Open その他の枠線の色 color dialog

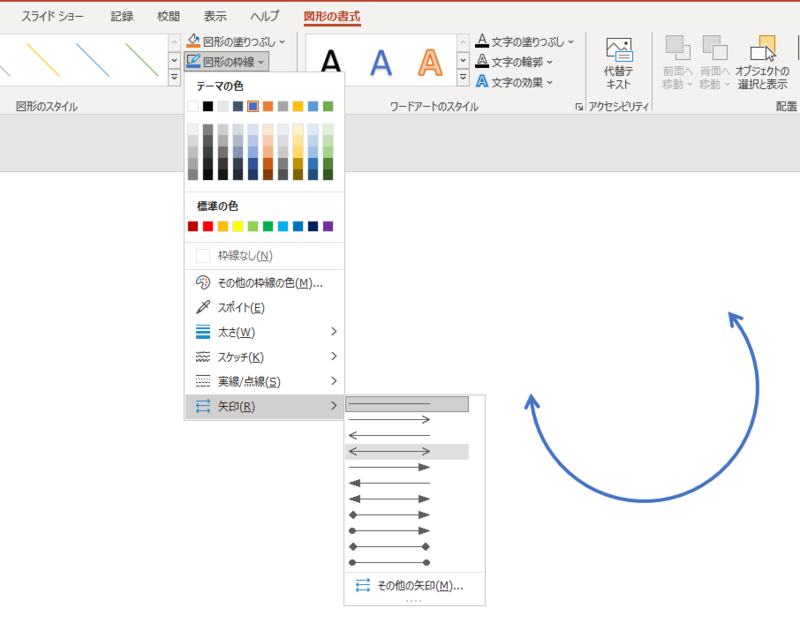coord(248,283)
